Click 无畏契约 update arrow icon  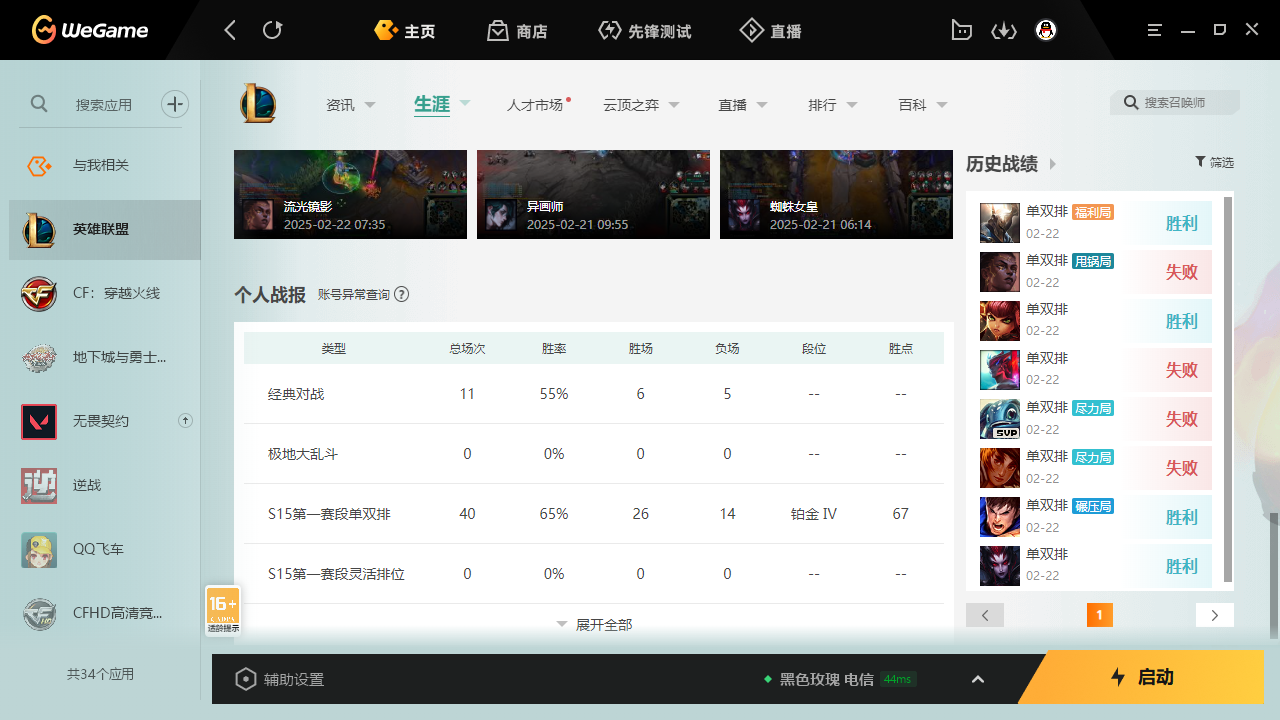point(185,420)
